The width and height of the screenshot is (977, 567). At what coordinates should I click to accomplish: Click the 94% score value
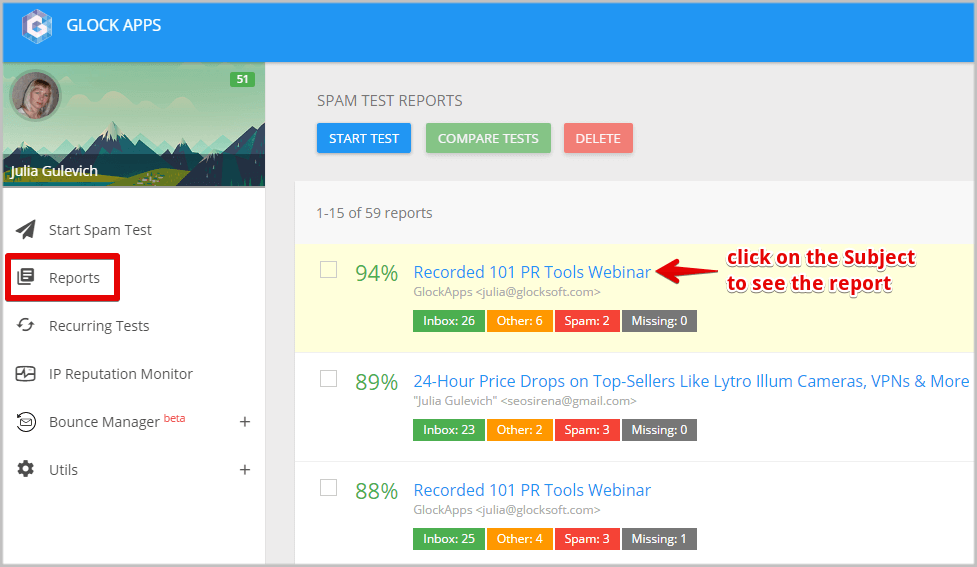point(376,273)
